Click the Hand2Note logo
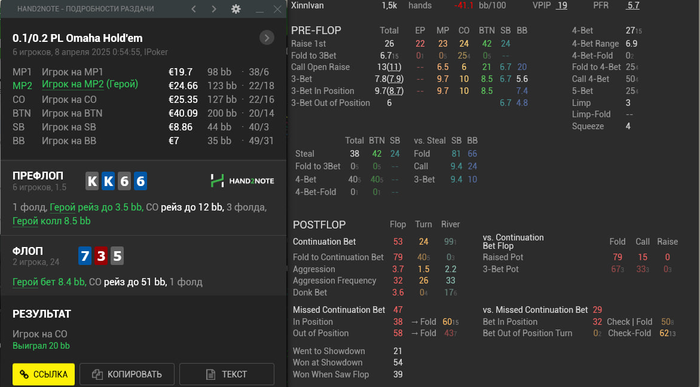The height and width of the screenshot is (387, 700). (242, 181)
